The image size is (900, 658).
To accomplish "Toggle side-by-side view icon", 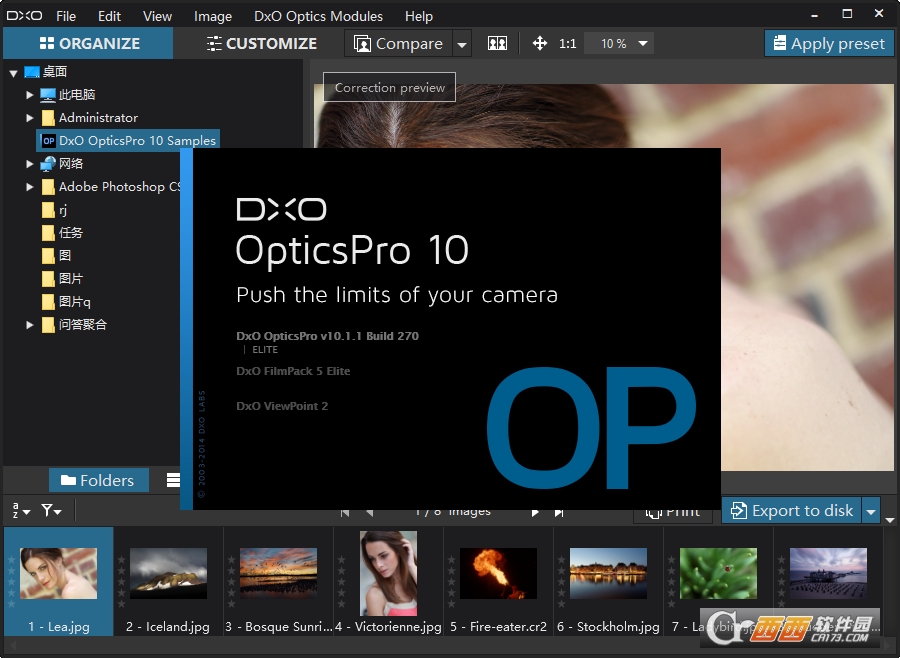I will [497, 44].
